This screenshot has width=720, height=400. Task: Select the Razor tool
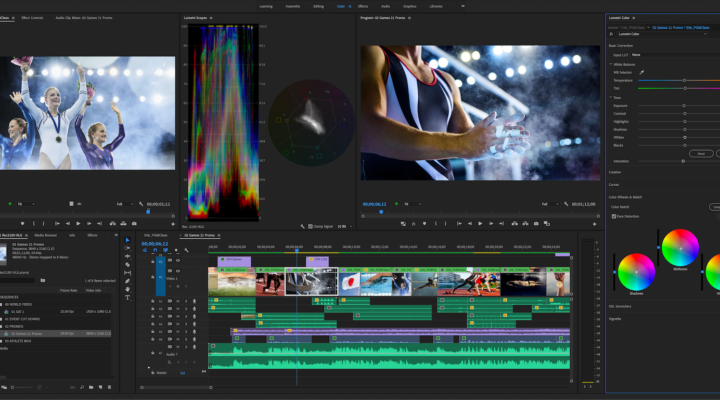click(128, 265)
